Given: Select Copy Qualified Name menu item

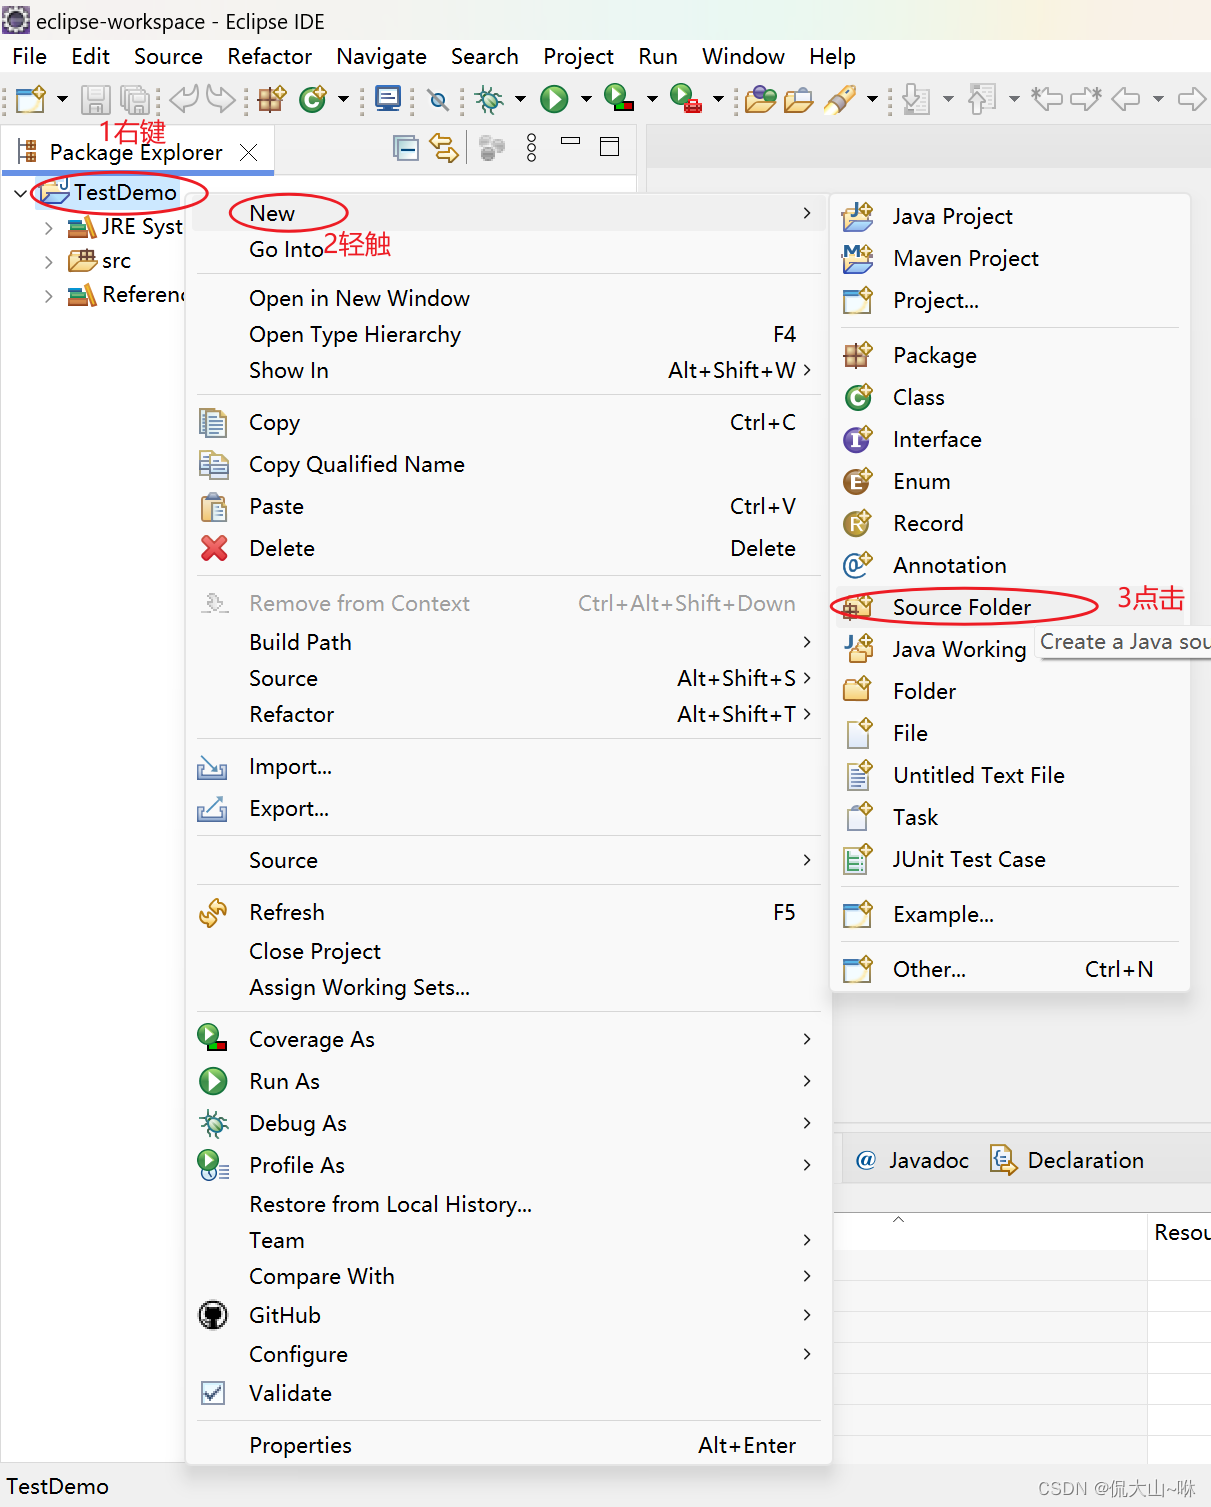Looking at the screenshot, I should pos(508,464).
